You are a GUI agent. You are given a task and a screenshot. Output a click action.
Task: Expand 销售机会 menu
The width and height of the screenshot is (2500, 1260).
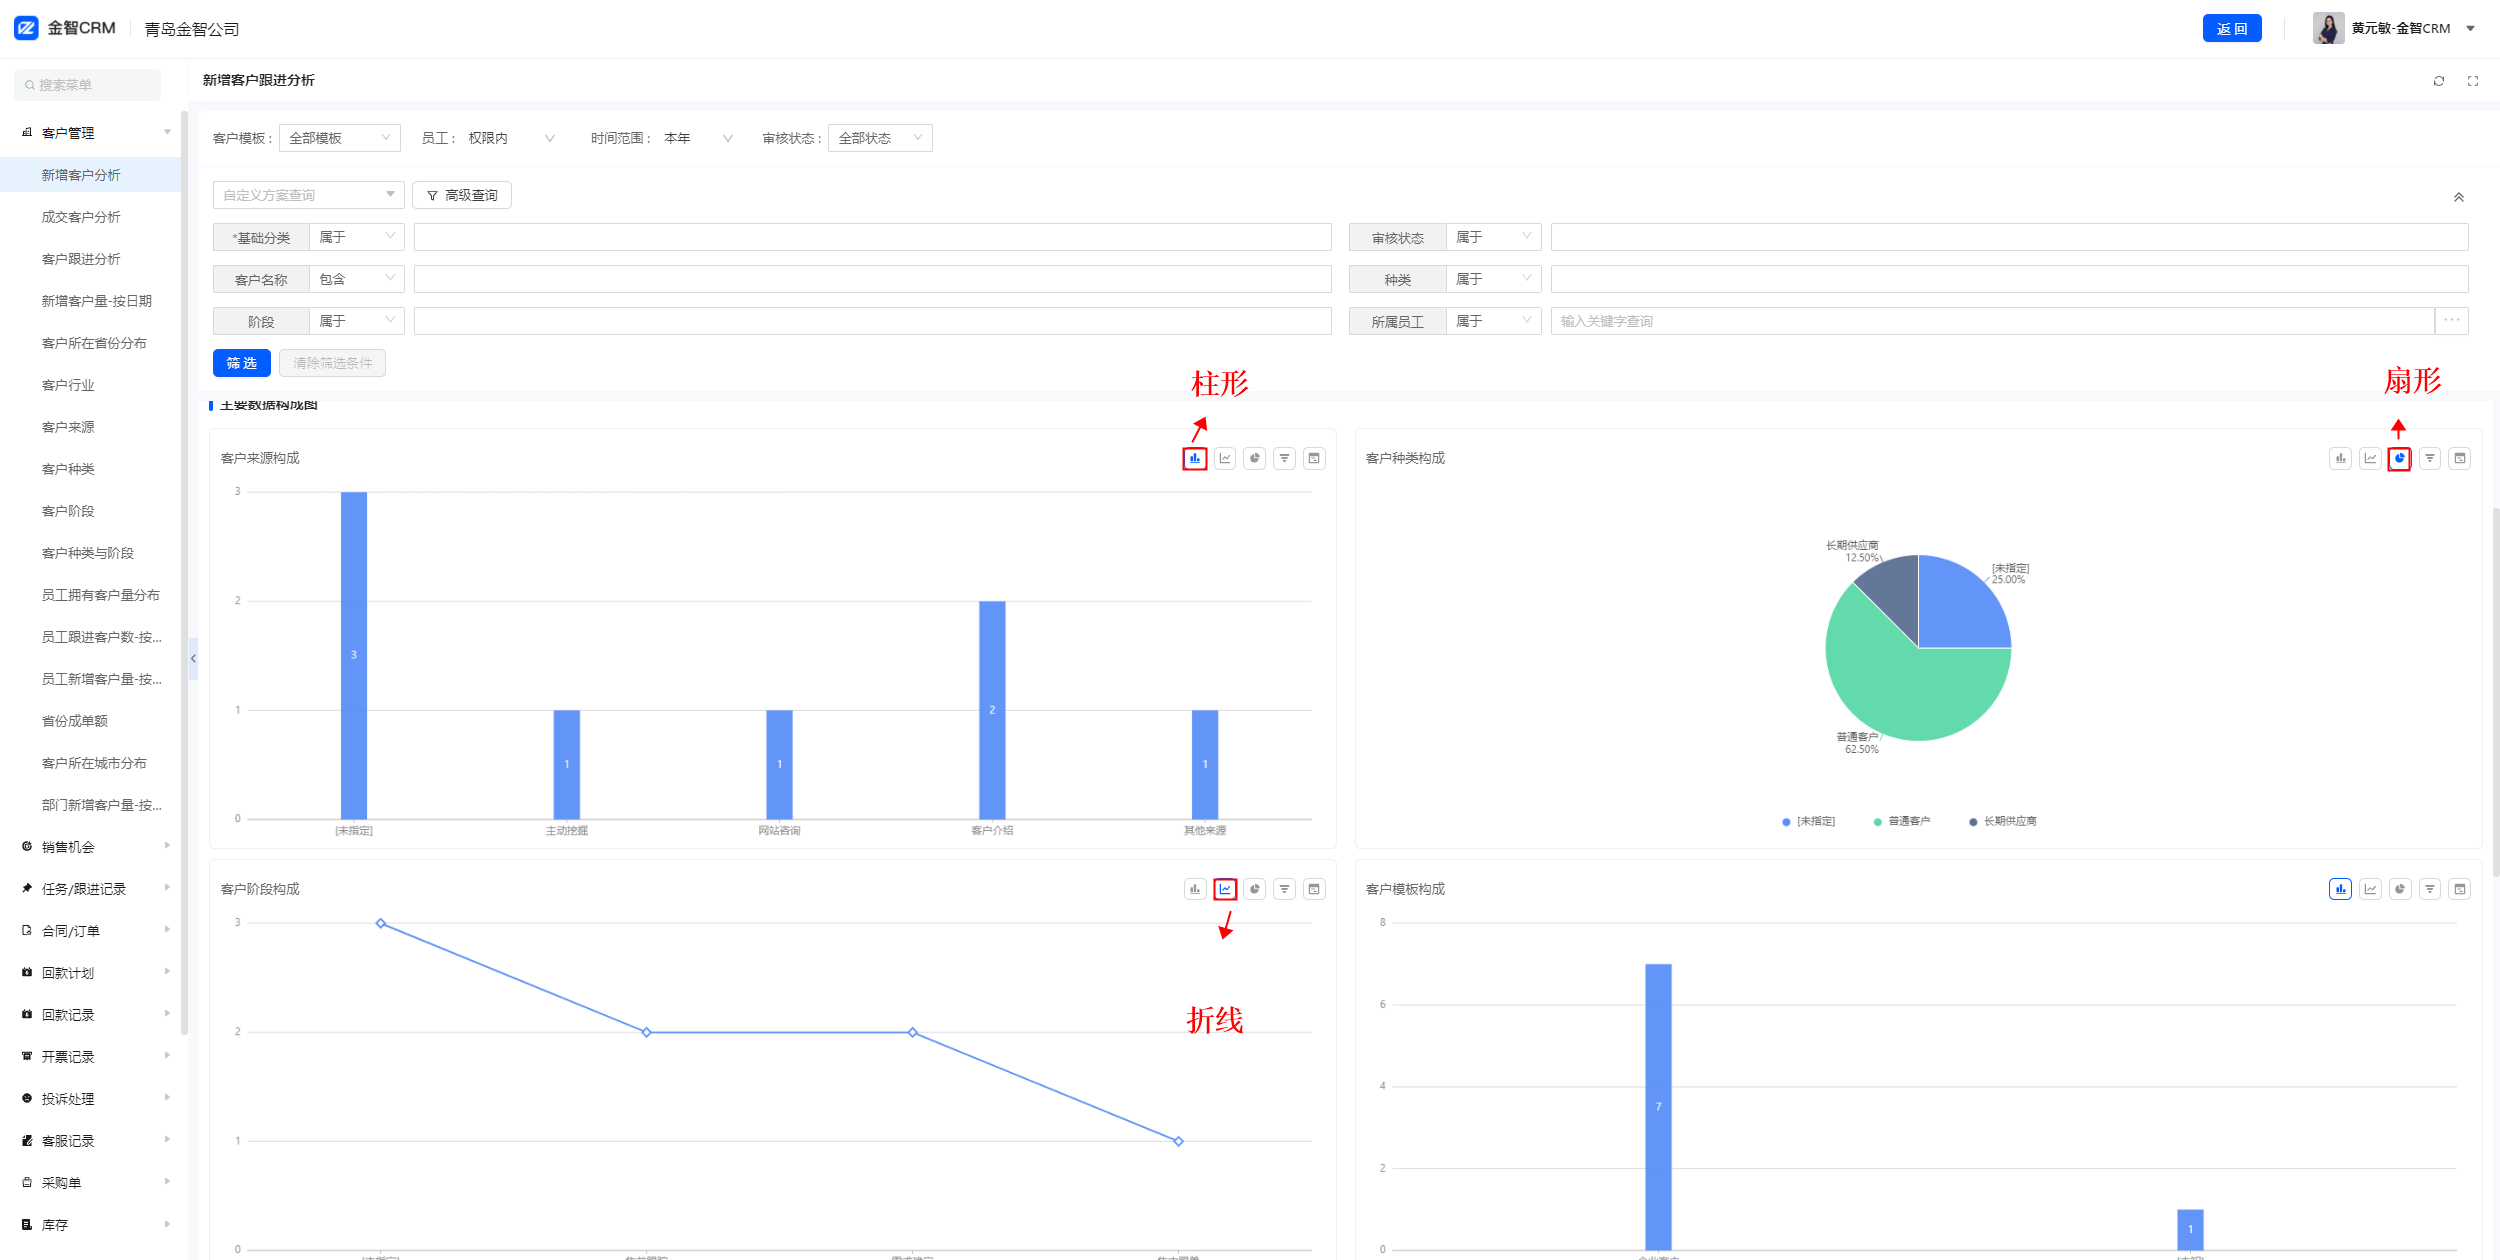click(x=96, y=847)
